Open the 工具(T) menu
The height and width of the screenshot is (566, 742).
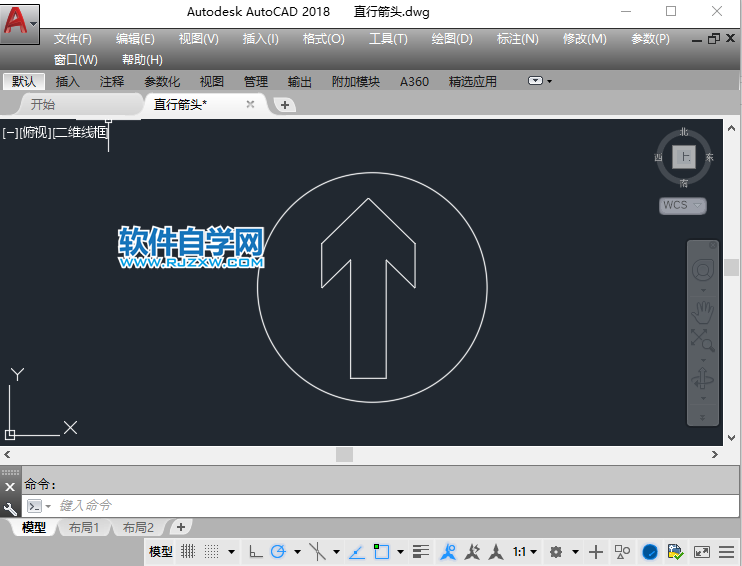(x=388, y=39)
